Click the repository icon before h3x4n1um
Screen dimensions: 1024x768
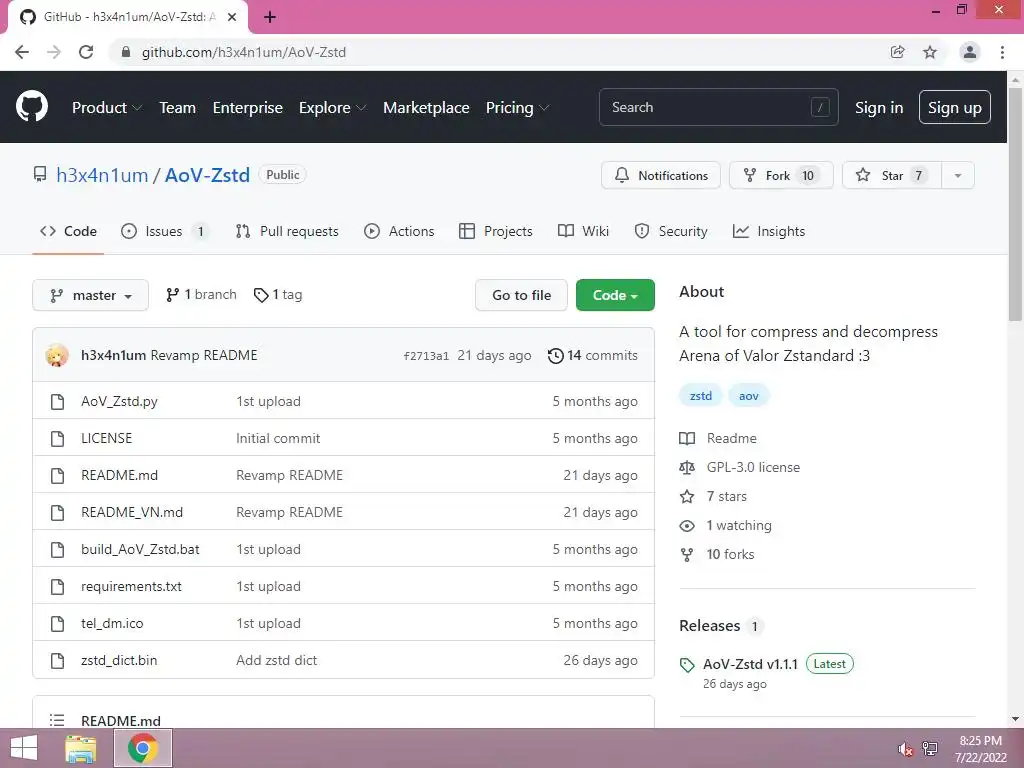click(x=40, y=174)
